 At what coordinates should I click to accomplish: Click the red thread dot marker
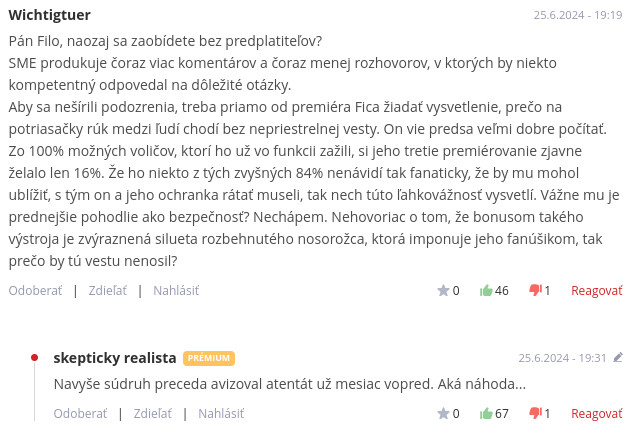click(35, 357)
